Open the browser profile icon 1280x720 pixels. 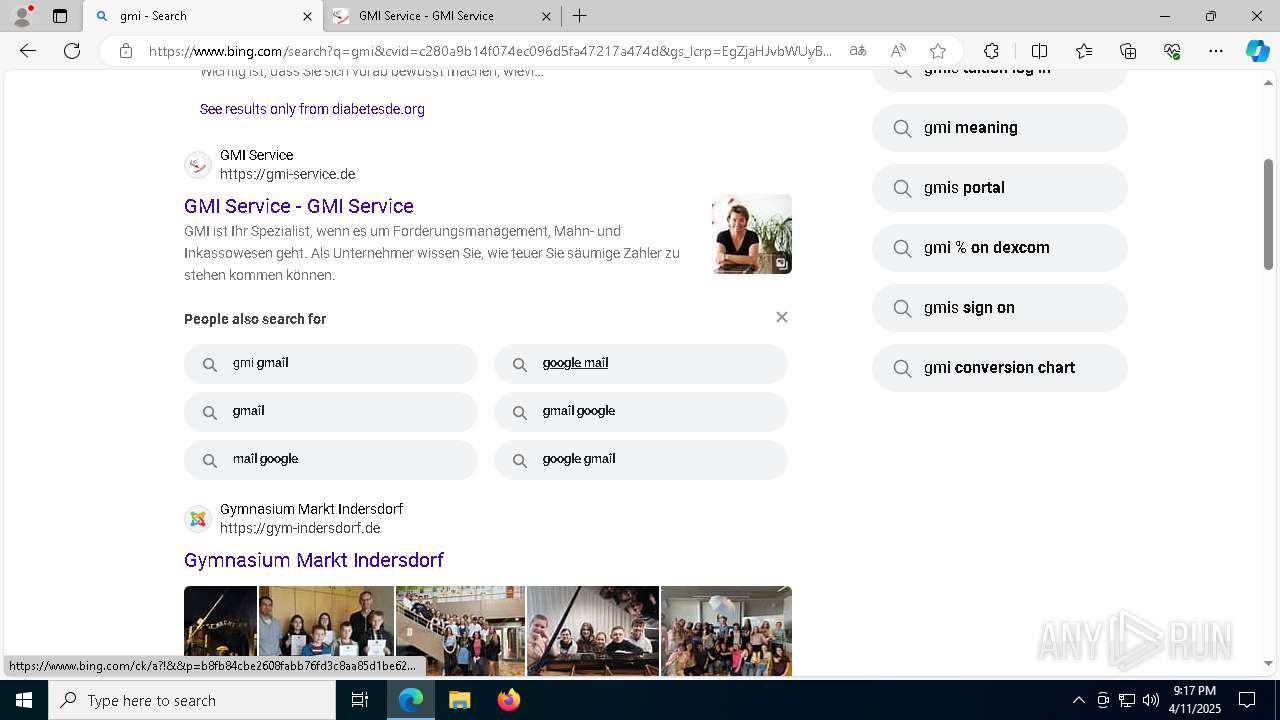pyautogui.click(x=22, y=16)
